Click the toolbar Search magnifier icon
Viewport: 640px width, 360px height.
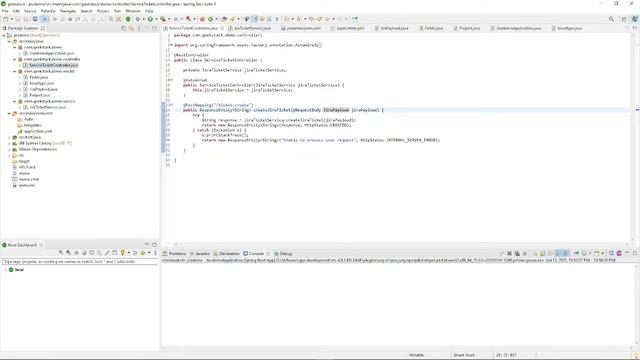(611, 19)
